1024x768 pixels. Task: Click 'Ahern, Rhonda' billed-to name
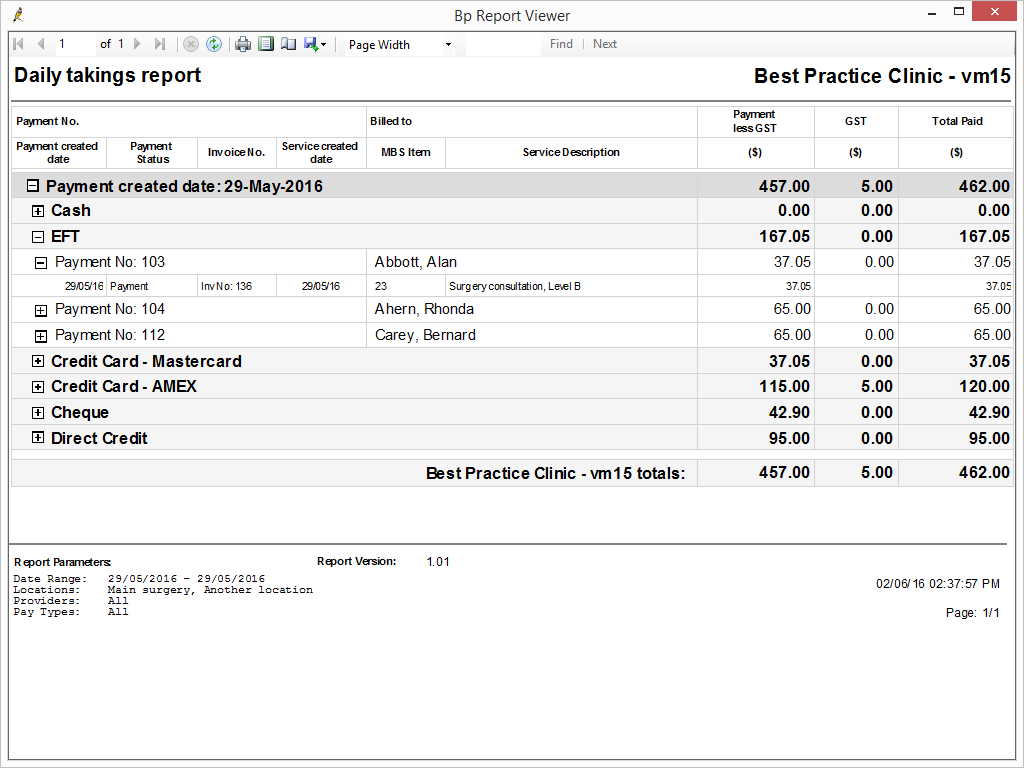tap(424, 309)
